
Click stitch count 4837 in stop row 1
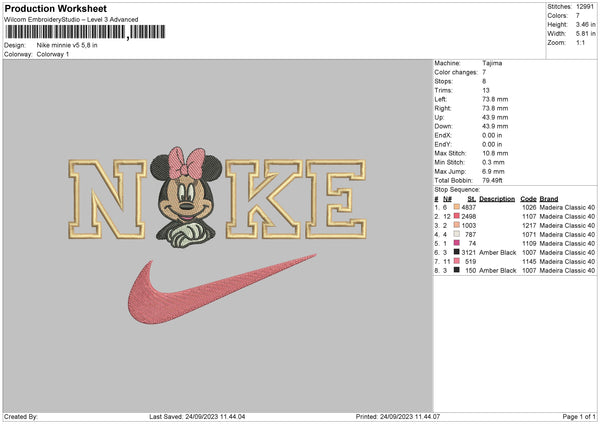click(x=469, y=207)
